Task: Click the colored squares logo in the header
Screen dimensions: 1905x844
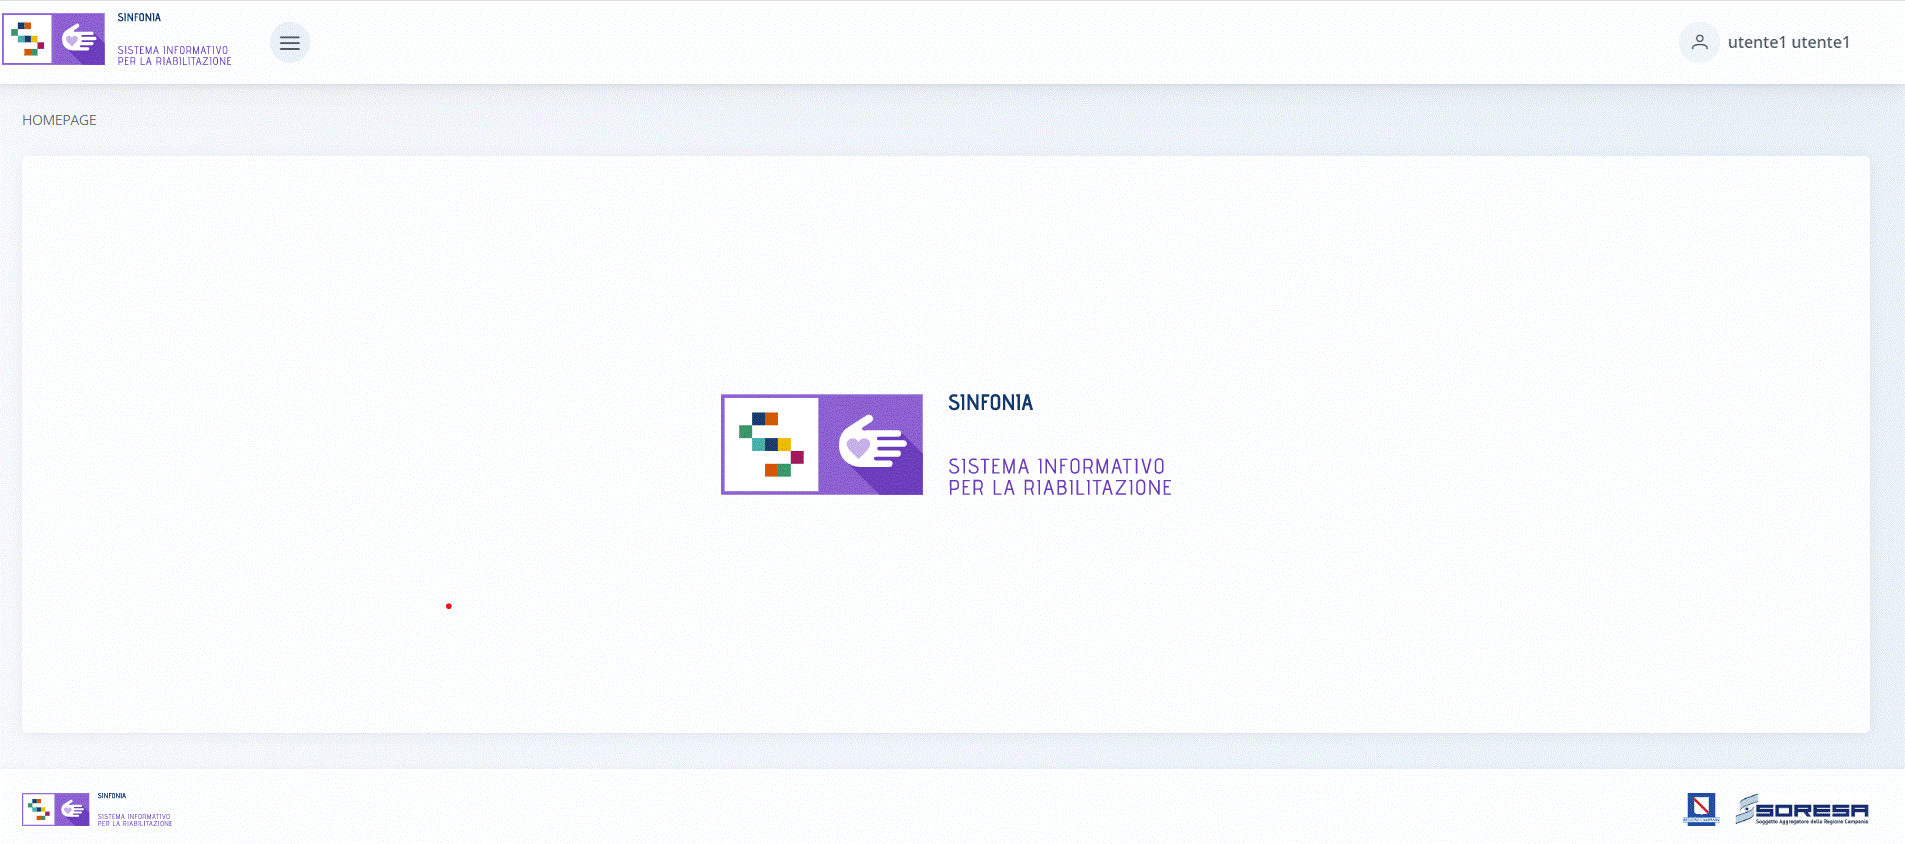Action: pos(28,39)
